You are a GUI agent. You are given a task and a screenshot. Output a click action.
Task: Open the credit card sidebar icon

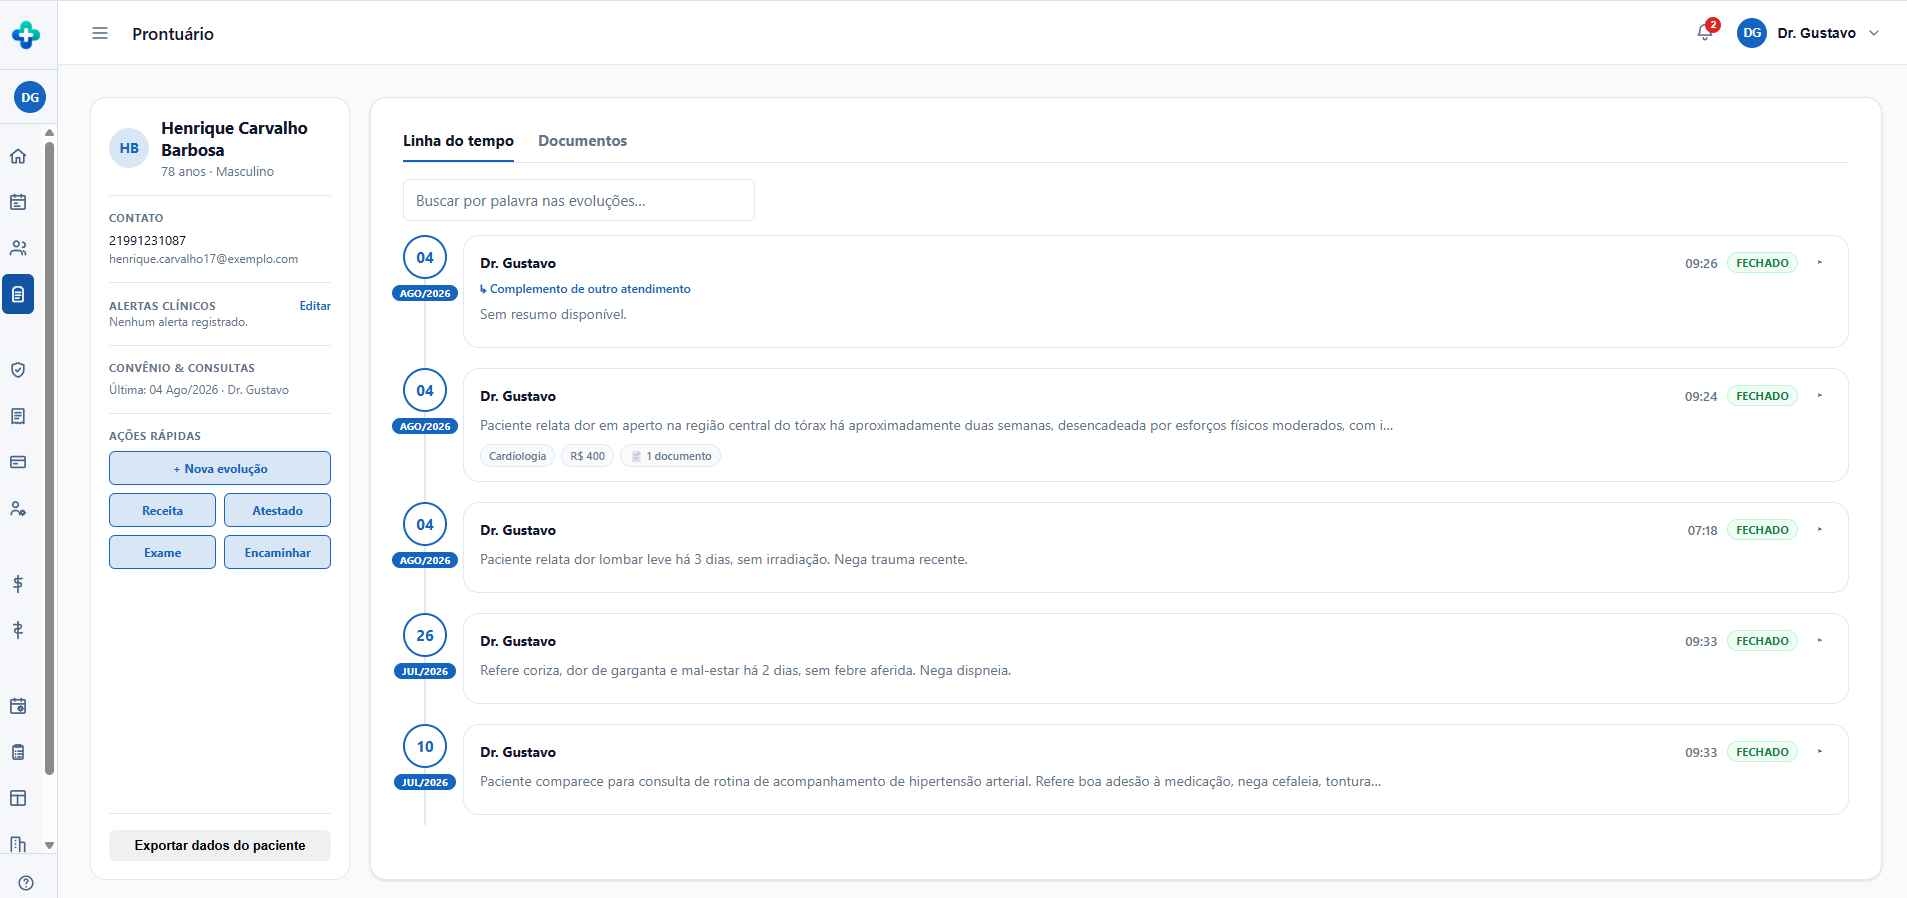(18, 462)
